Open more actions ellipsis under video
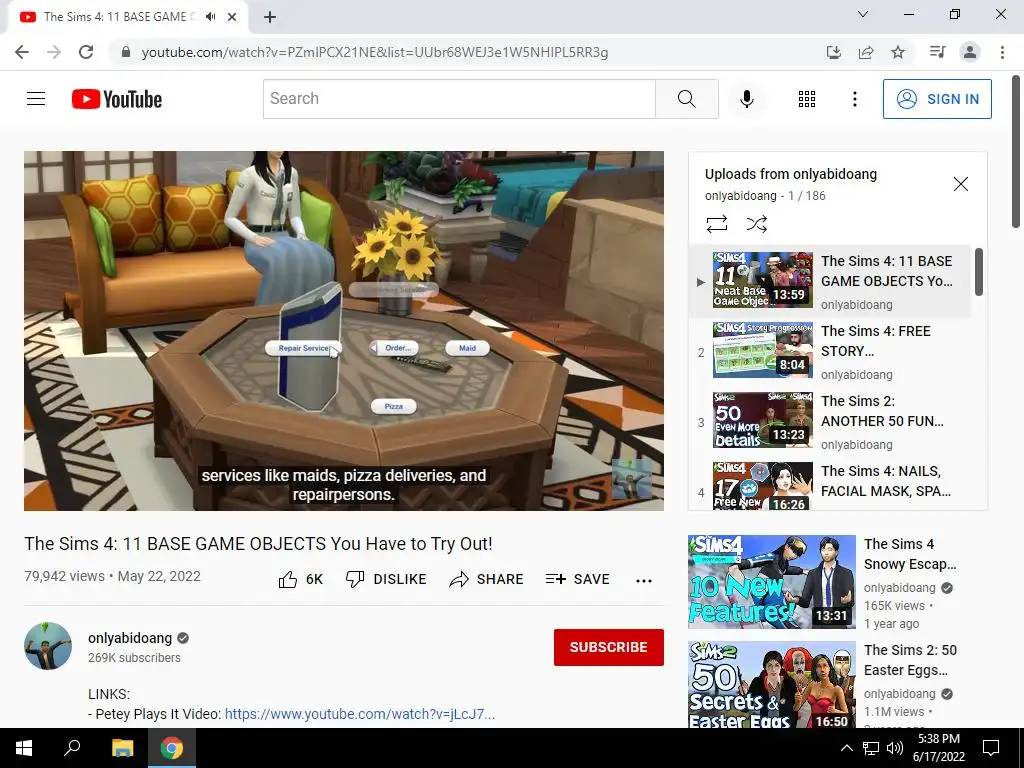The height and width of the screenshot is (768, 1024). tap(644, 580)
